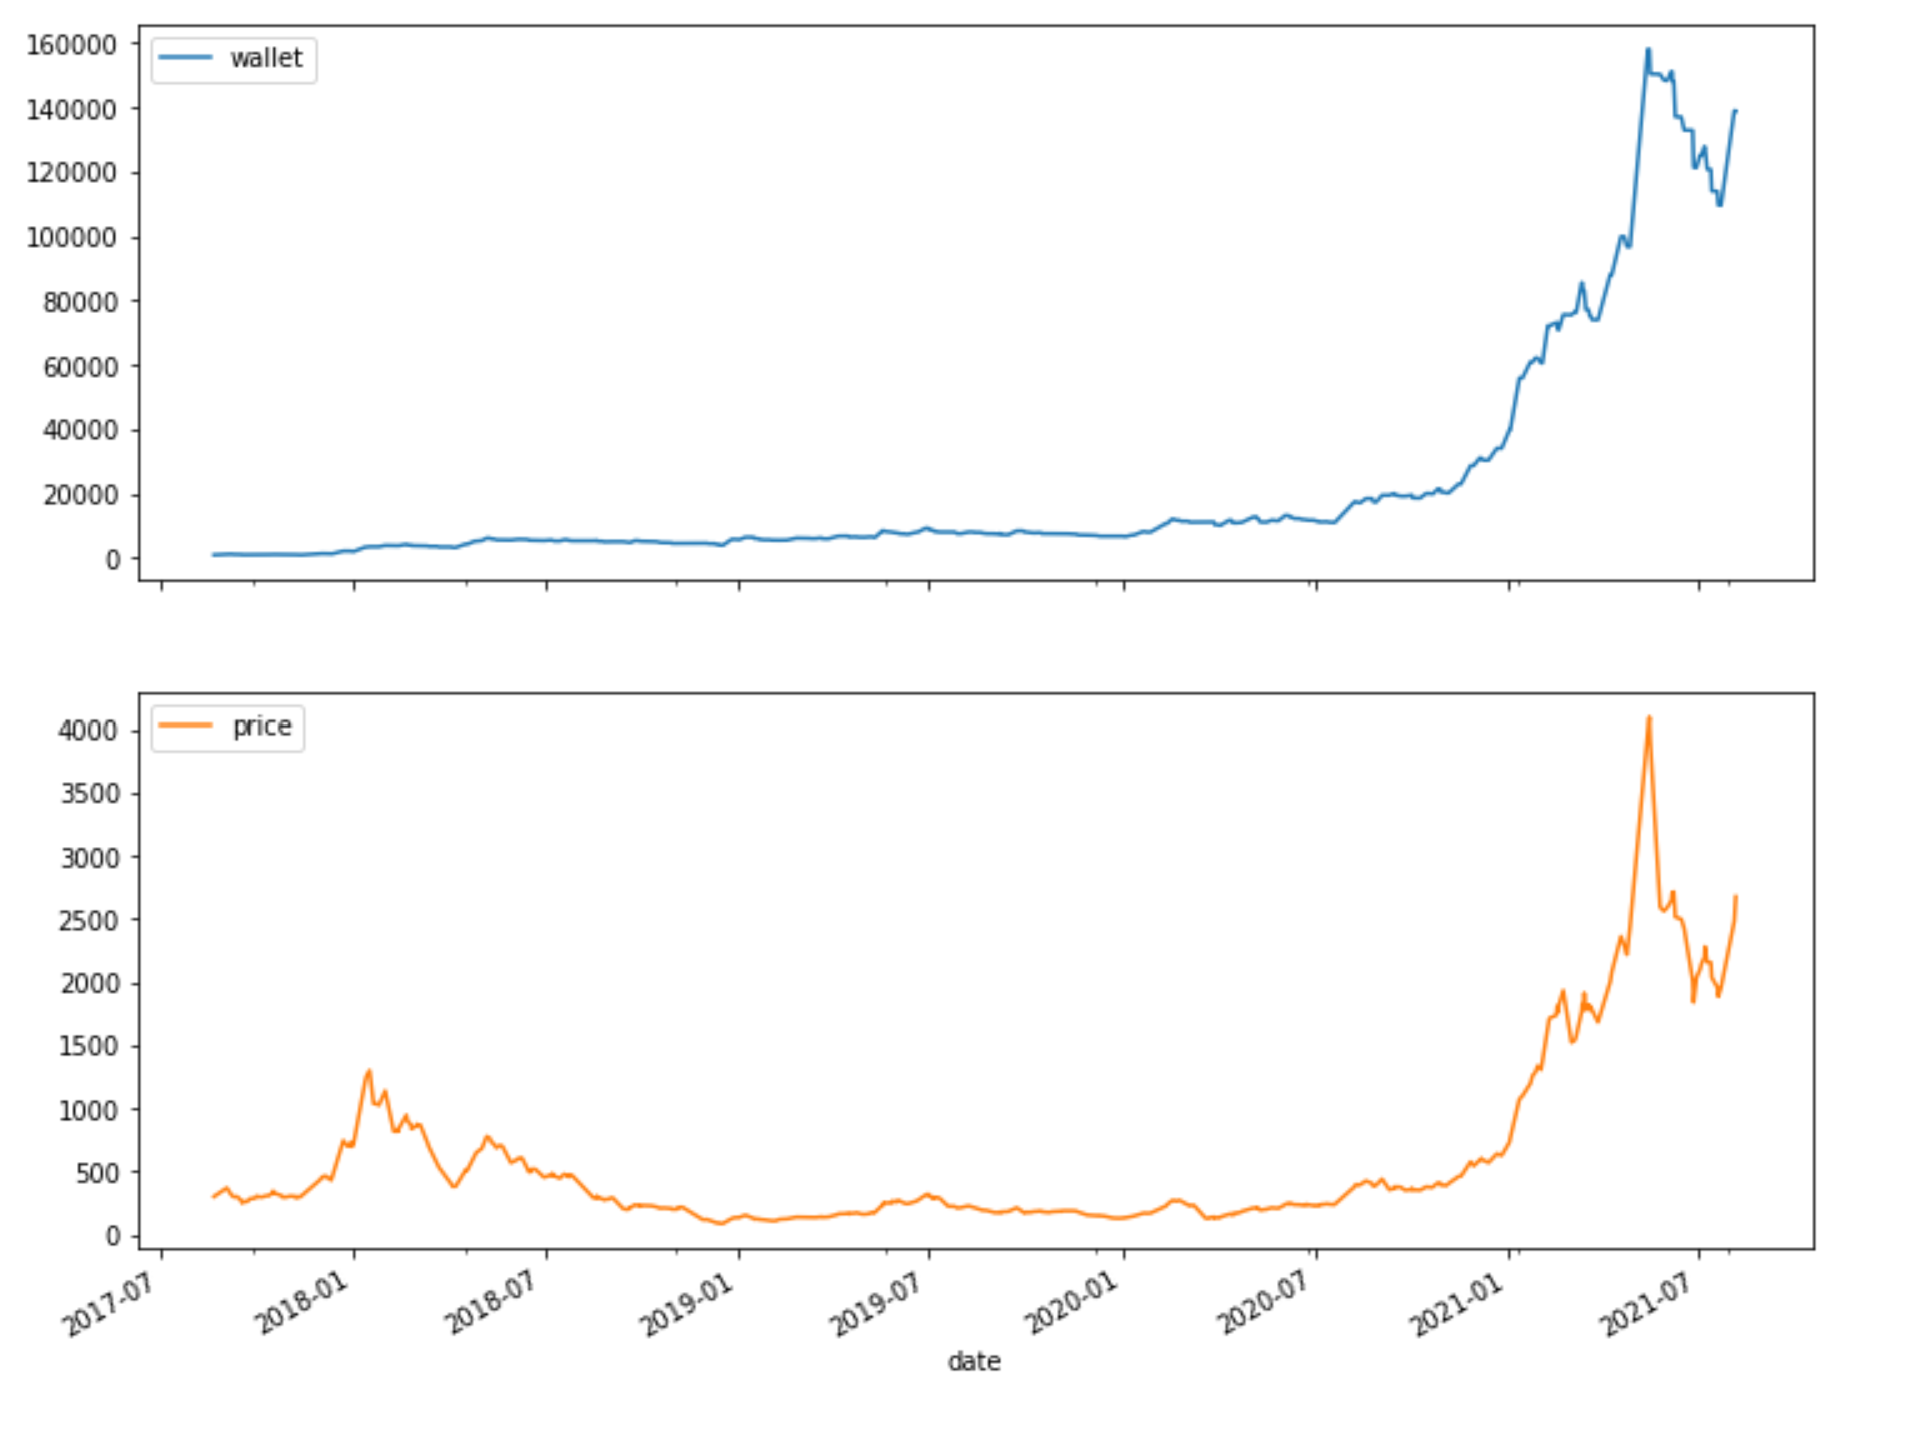Click the blue line sample in wallet legend

click(x=186, y=58)
